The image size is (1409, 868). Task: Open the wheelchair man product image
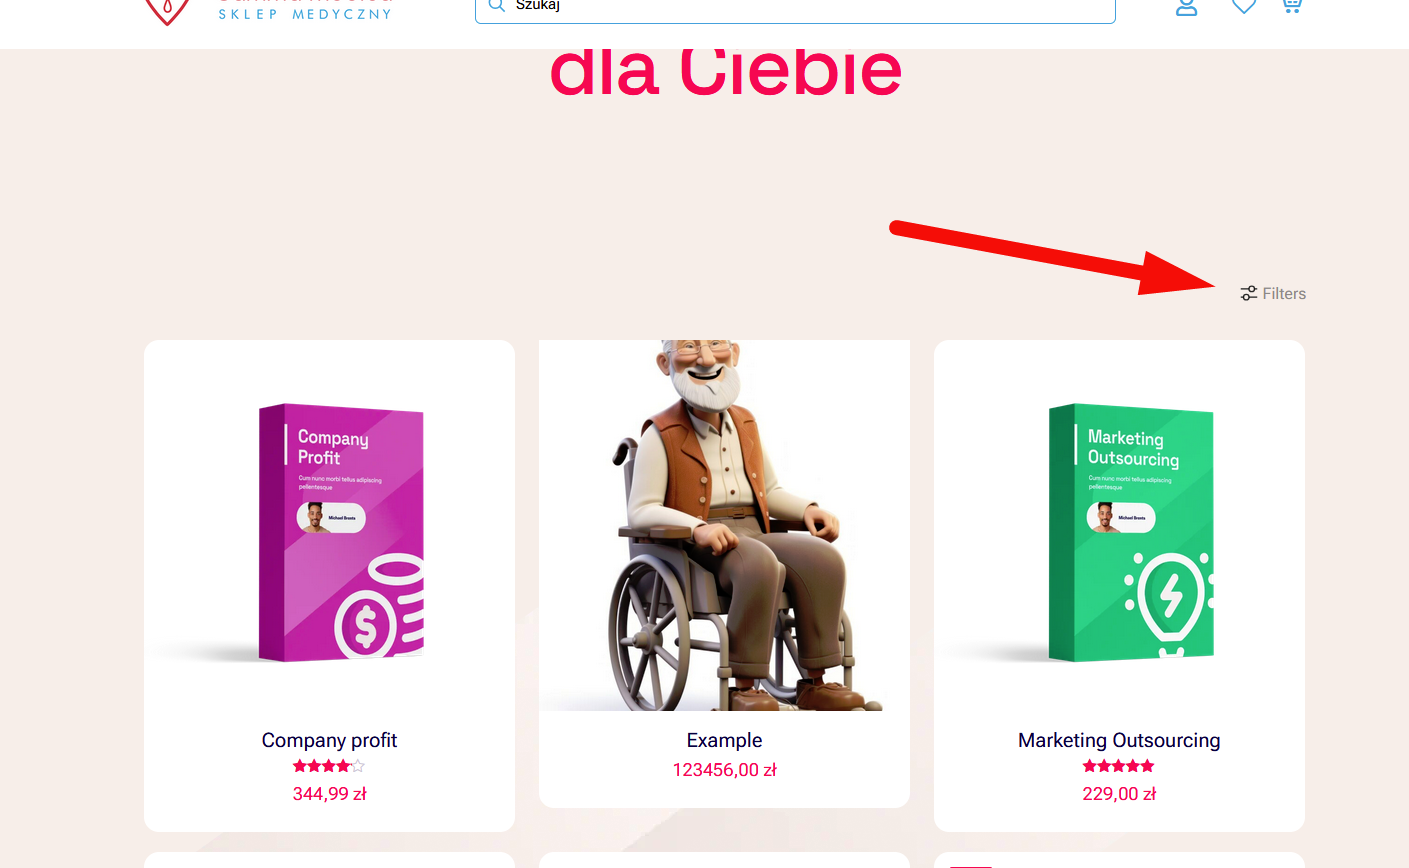(724, 526)
